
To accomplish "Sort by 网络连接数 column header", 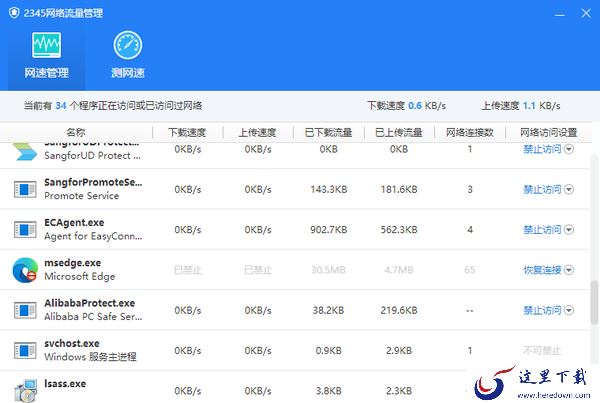I will 470,132.
